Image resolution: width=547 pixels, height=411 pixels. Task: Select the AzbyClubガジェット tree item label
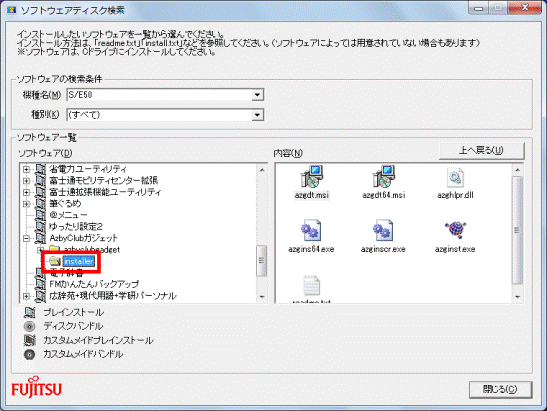pos(84,238)
